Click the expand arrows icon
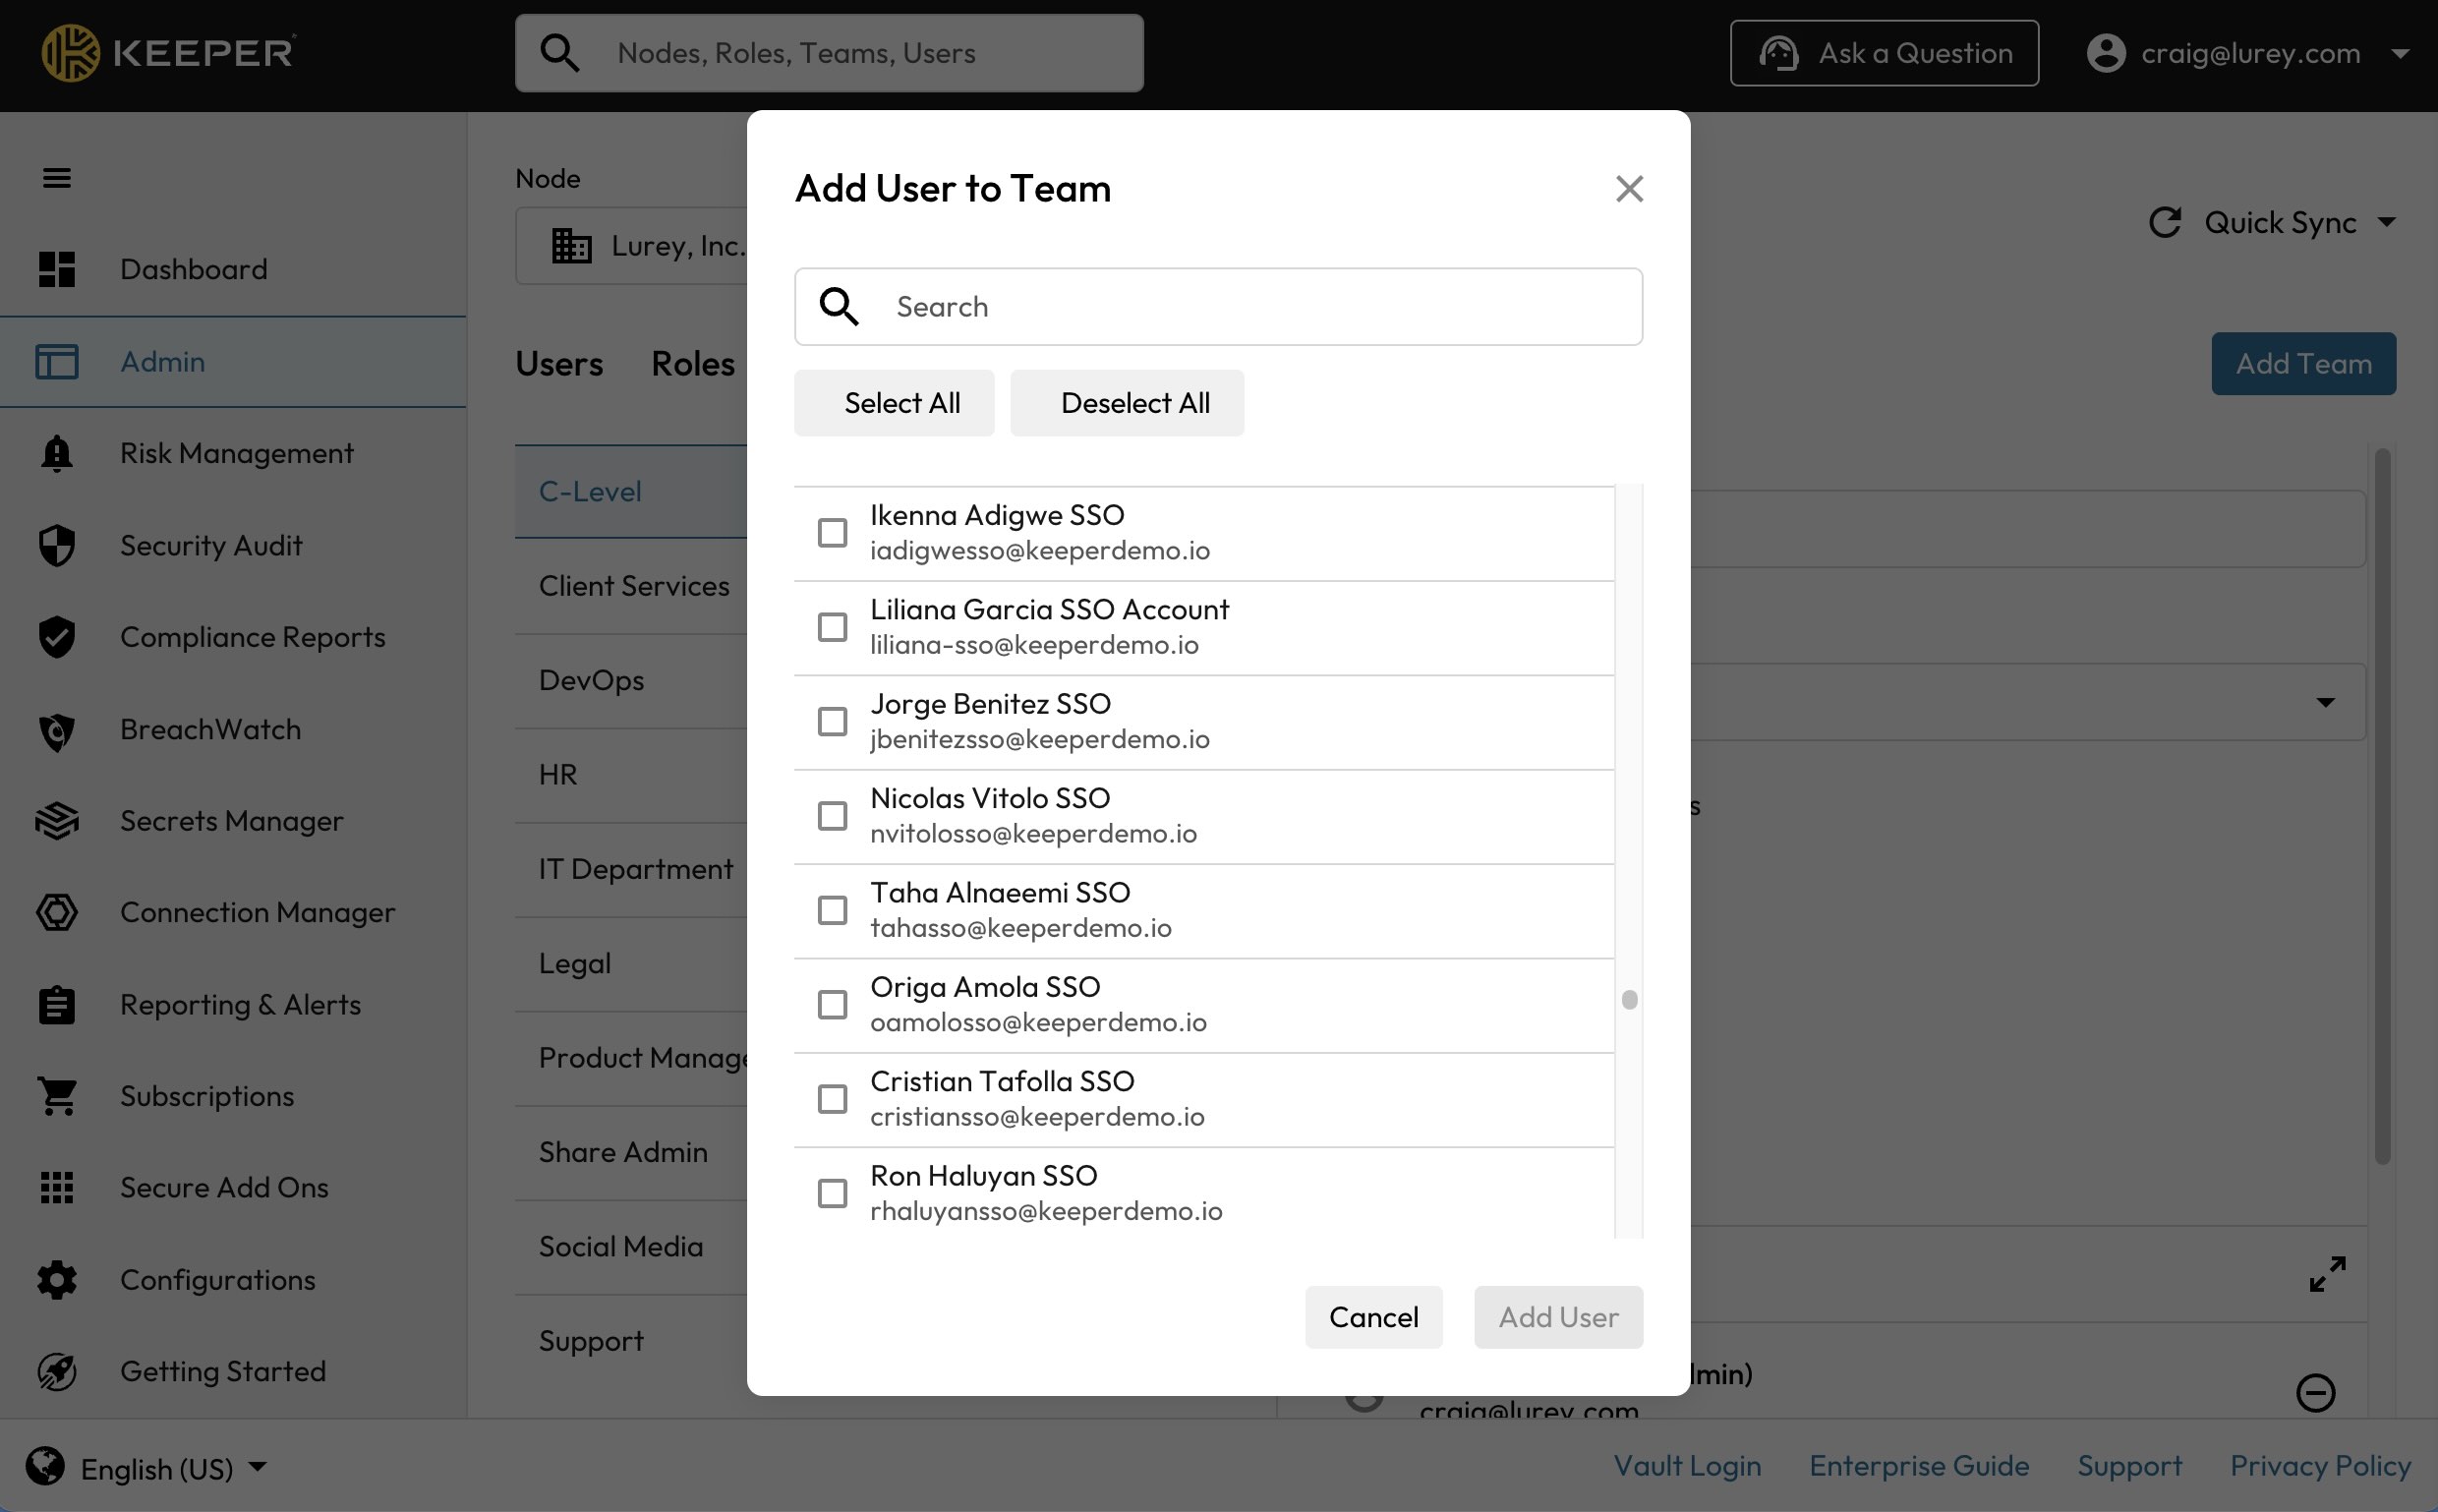 coord(2326,1274)
